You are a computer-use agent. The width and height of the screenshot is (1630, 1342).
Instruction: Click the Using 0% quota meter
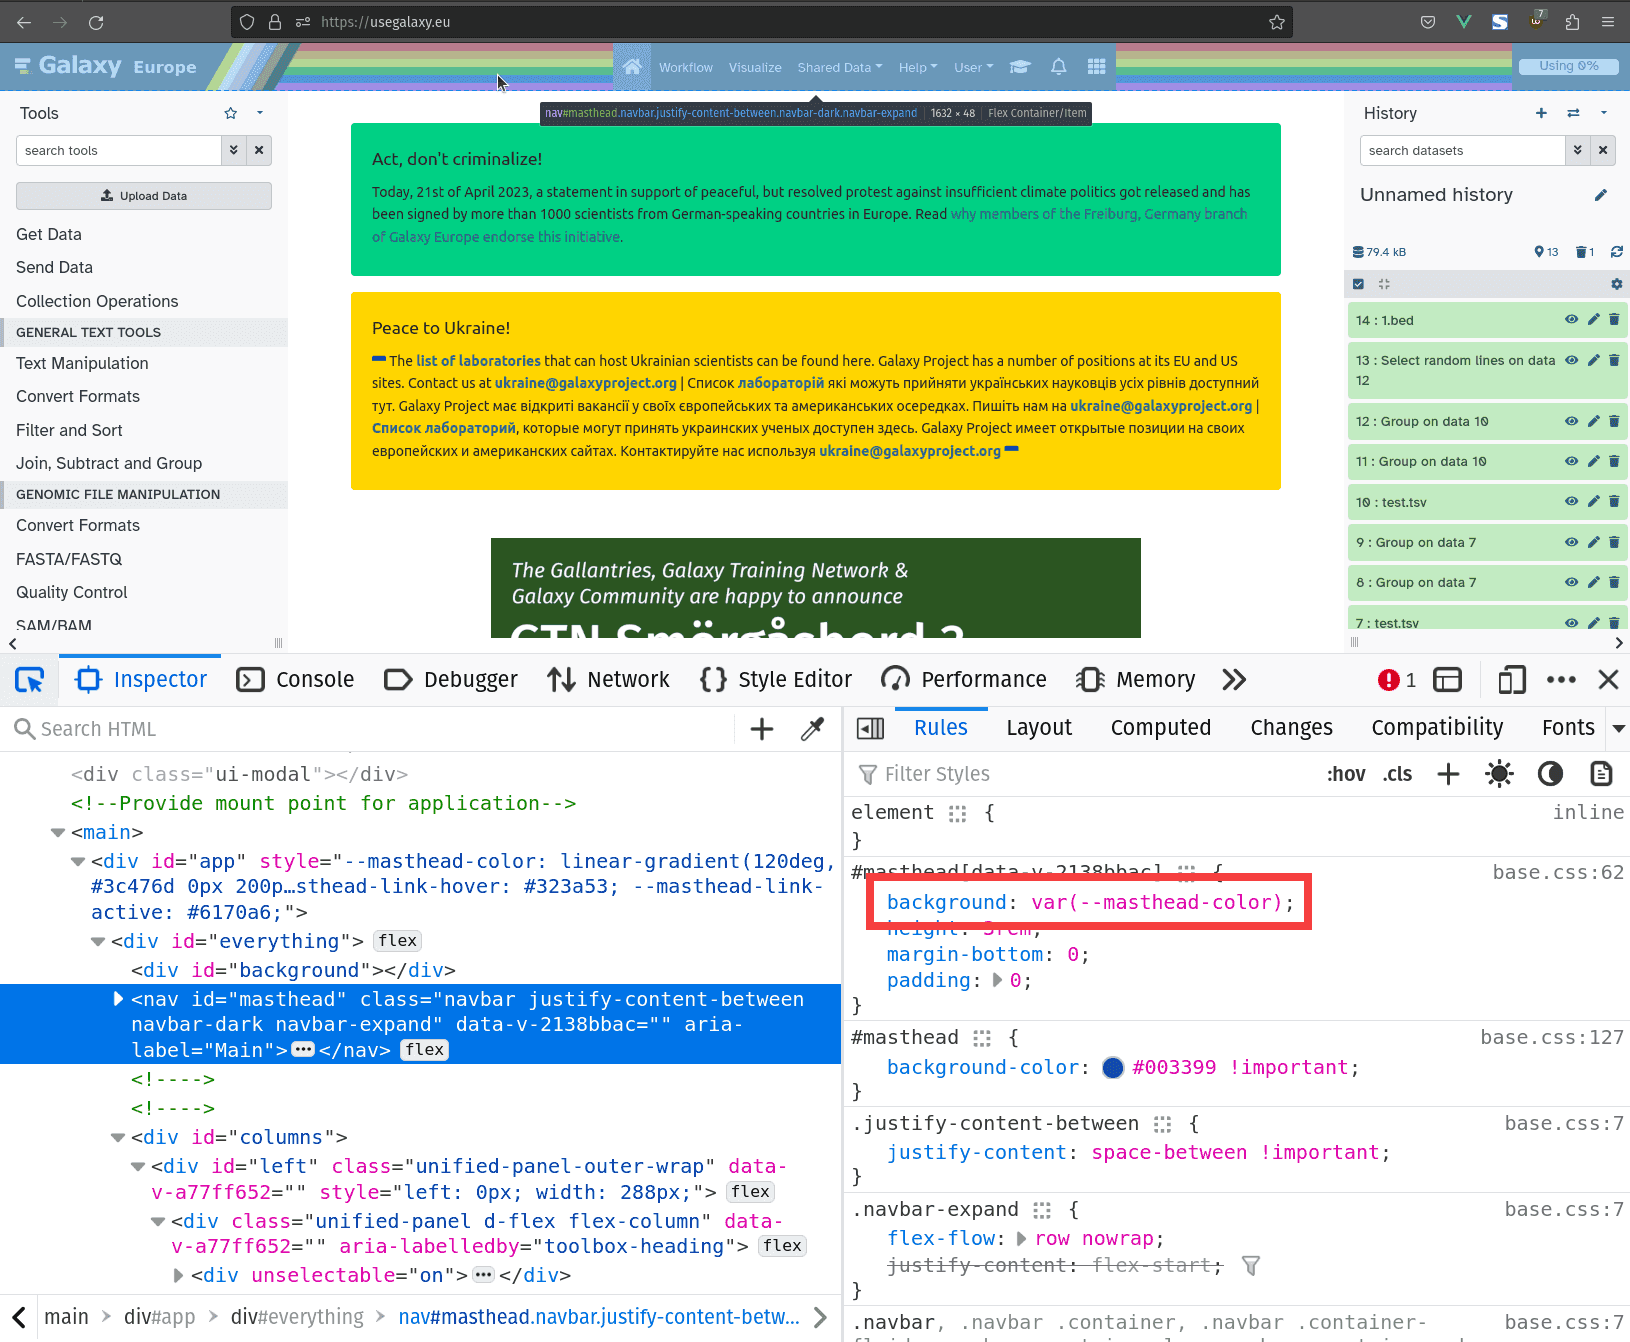(1568, 66)
